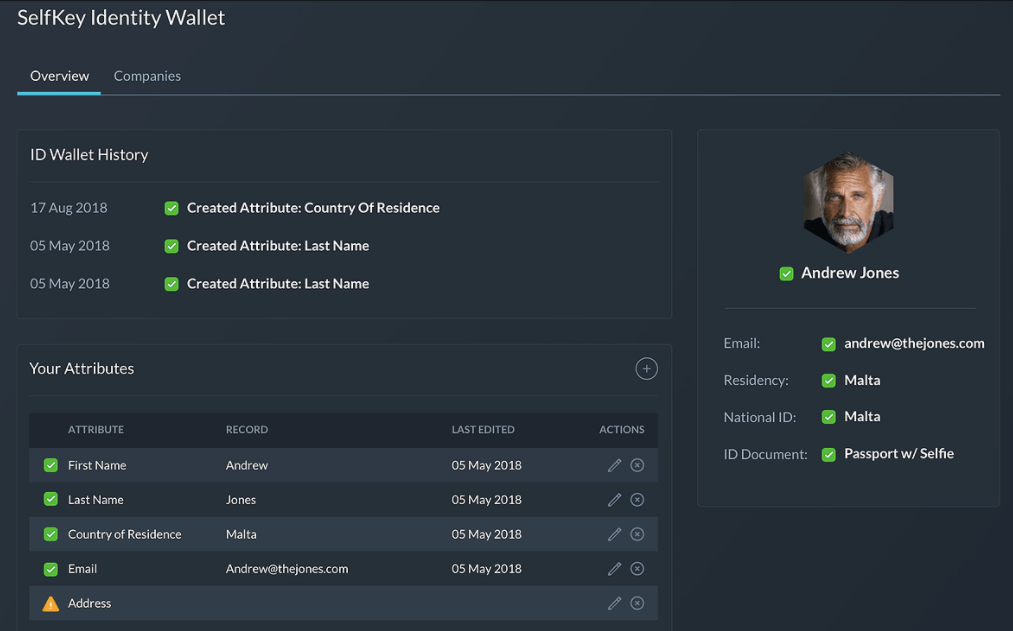1013x631 pixels.
Task: Click 'Passport w/ Selfie' document value
Action: pos(899,453)
